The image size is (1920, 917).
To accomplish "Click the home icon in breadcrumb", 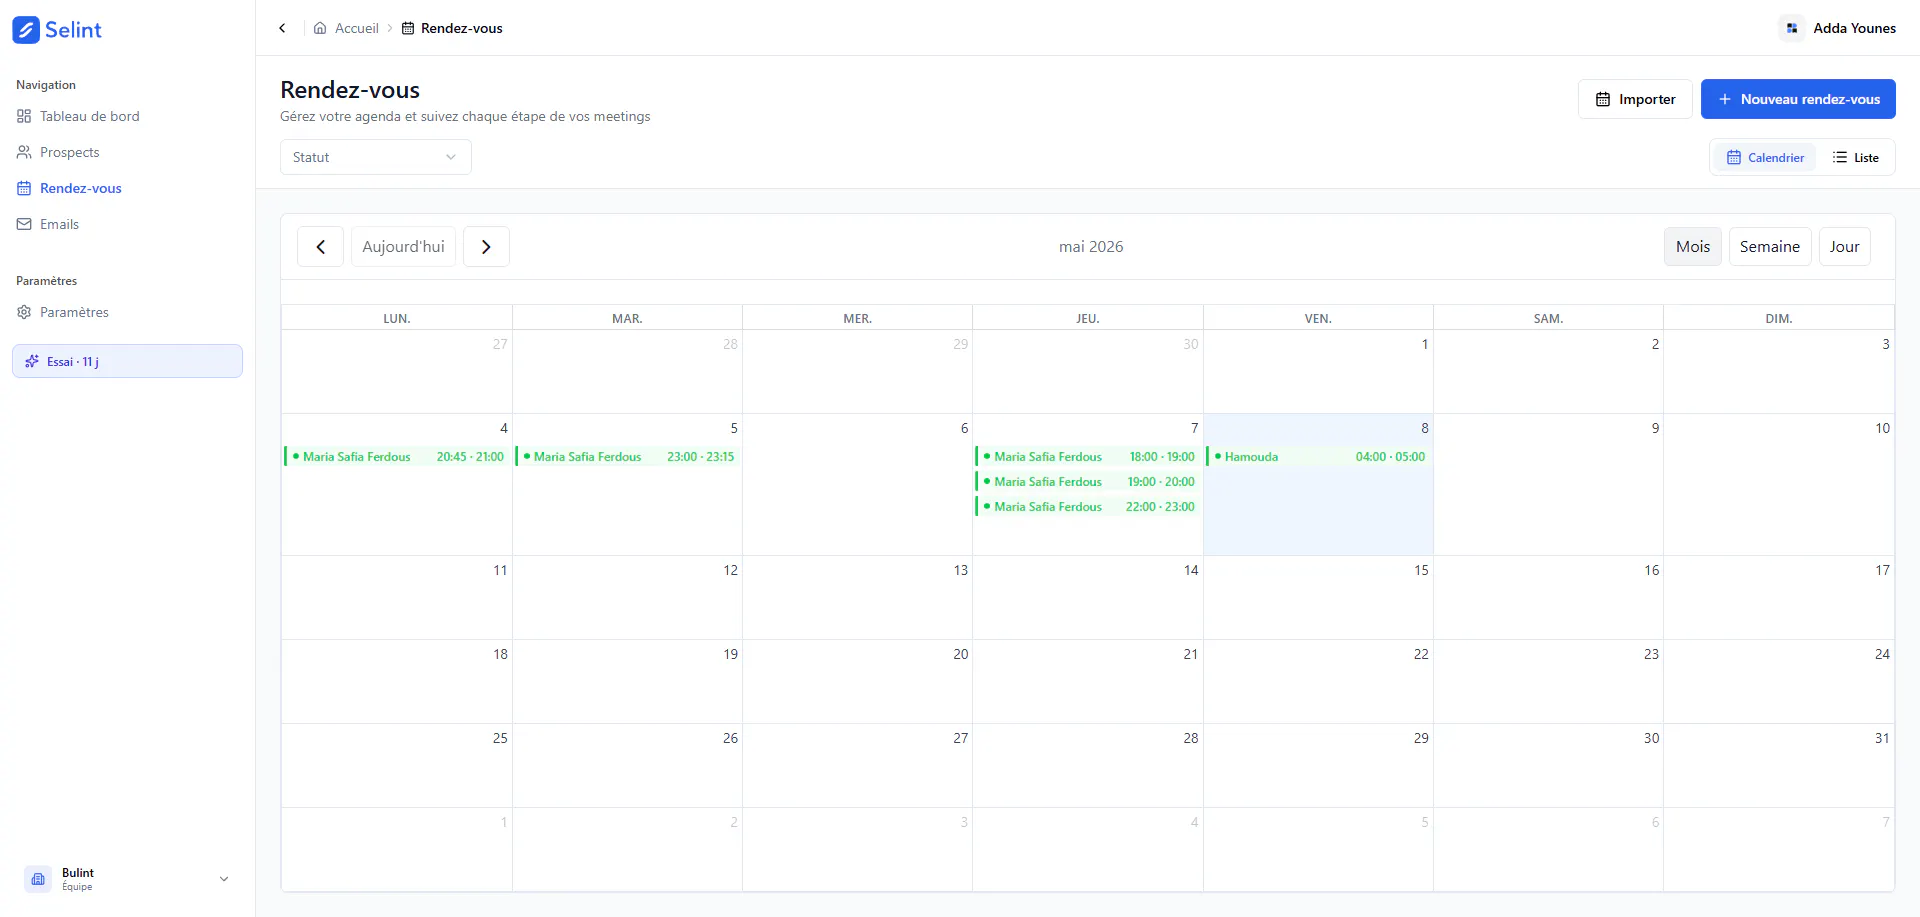I will 320,28.
